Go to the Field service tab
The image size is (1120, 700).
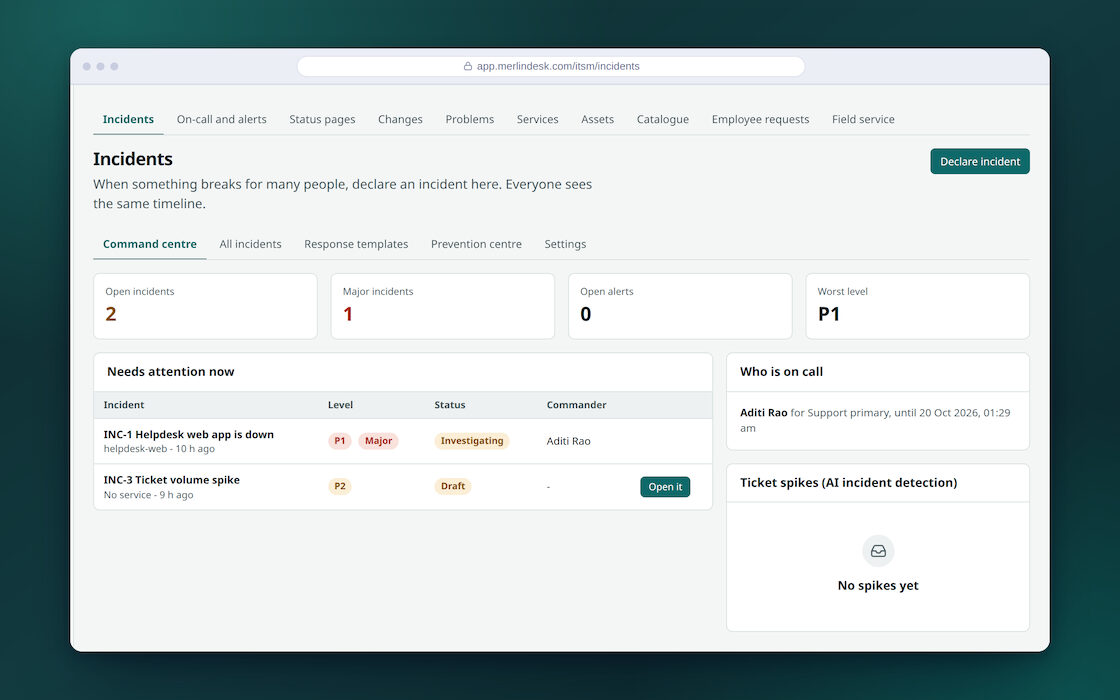(863, 119)
